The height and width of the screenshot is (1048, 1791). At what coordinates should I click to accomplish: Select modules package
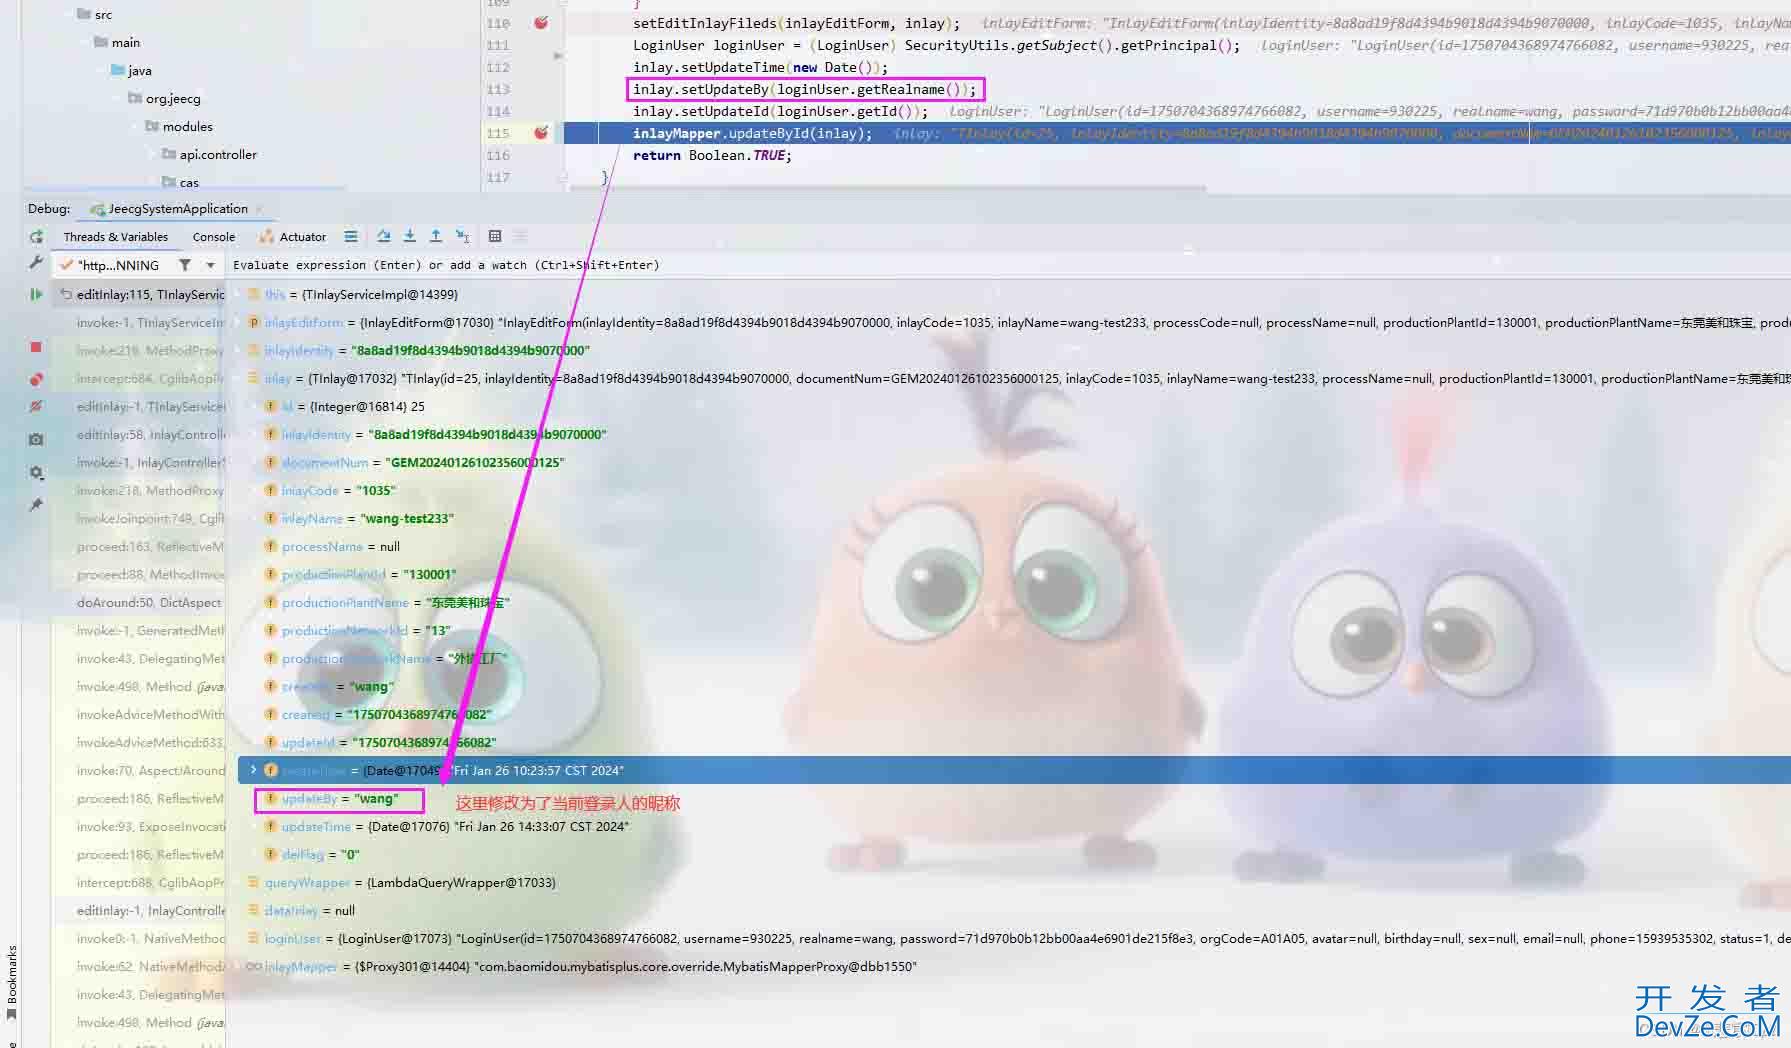point(179,126)
